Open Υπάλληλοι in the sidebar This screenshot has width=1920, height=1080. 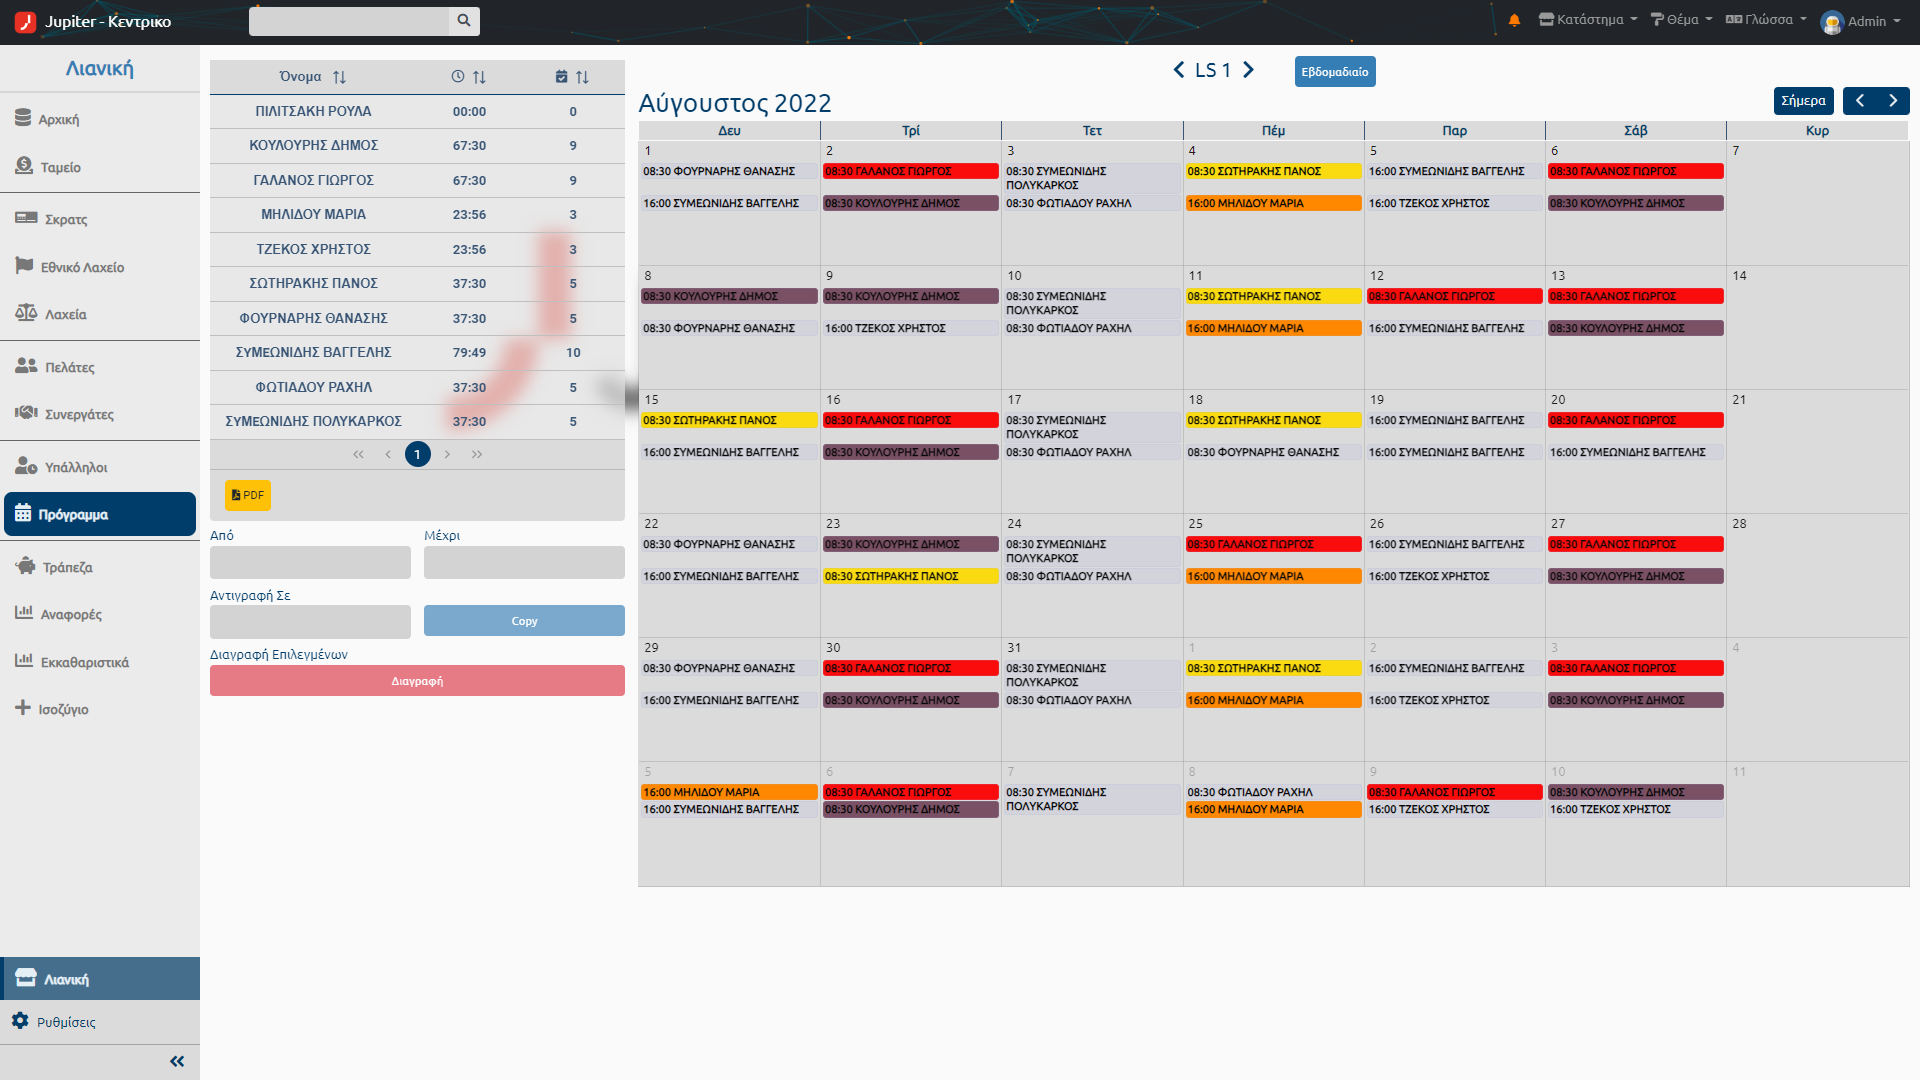(100, 467)
